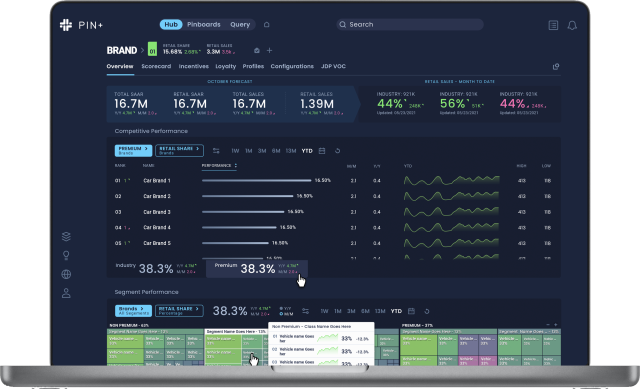640x389 pixels.
Task: Select the Car Brand 2 row name
Action: 157,196
